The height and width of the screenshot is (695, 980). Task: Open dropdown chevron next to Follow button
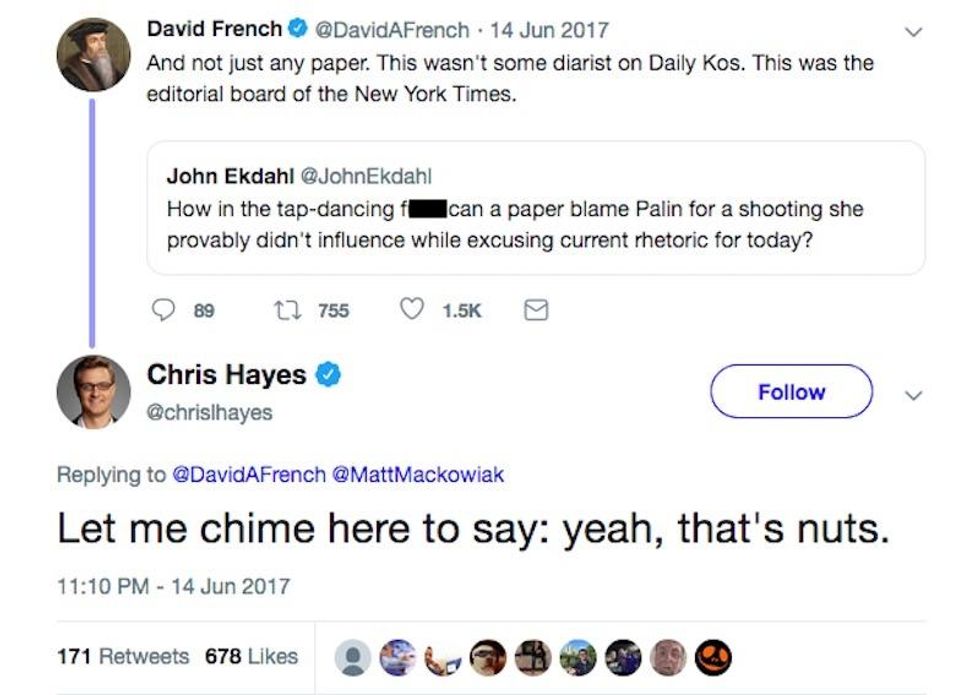911,396
